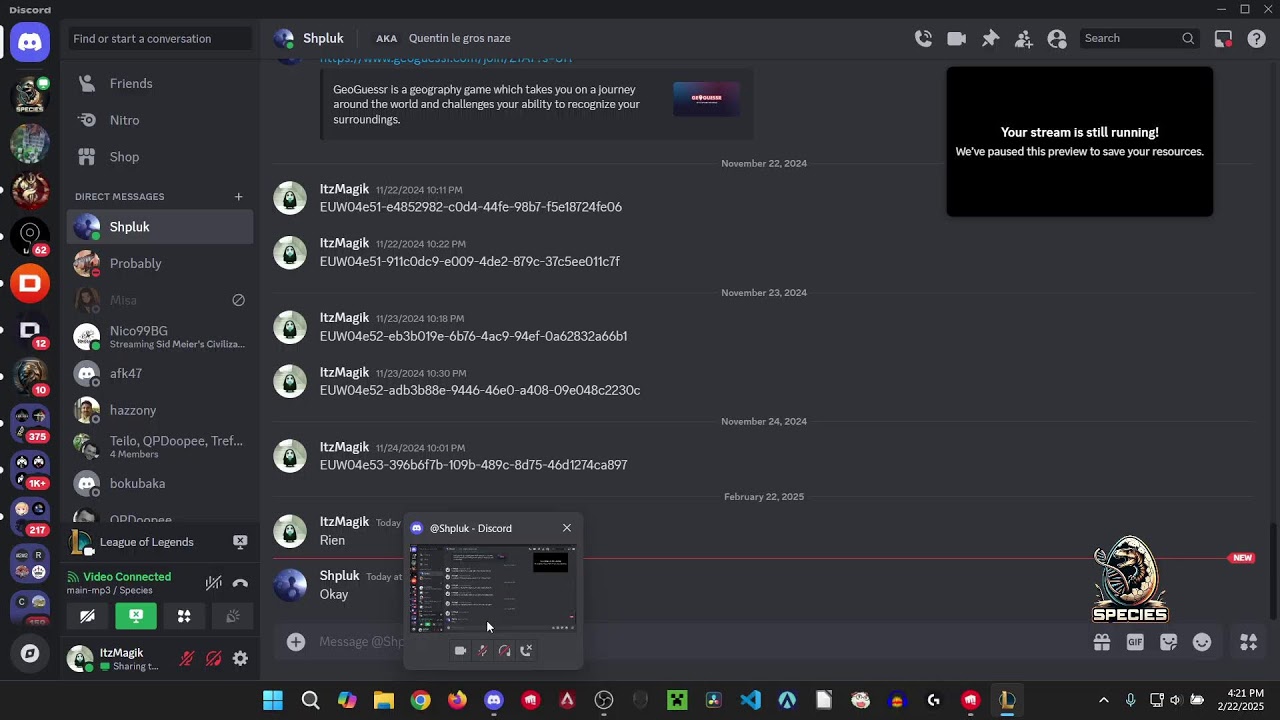This screenshot has height=720, width=1280.
Task: Toggle deafen in the taskbar preview toolbar
Action: (x=504, y=651)
